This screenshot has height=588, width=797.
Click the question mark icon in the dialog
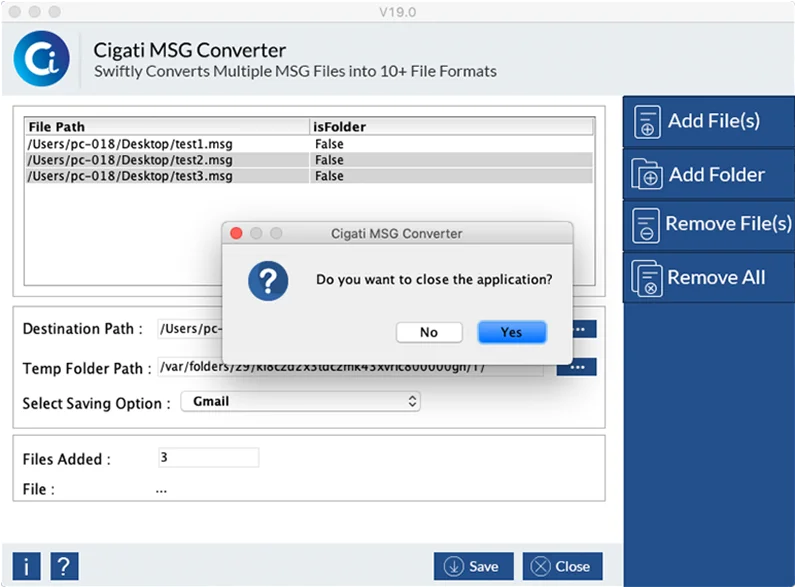[268, 281]
